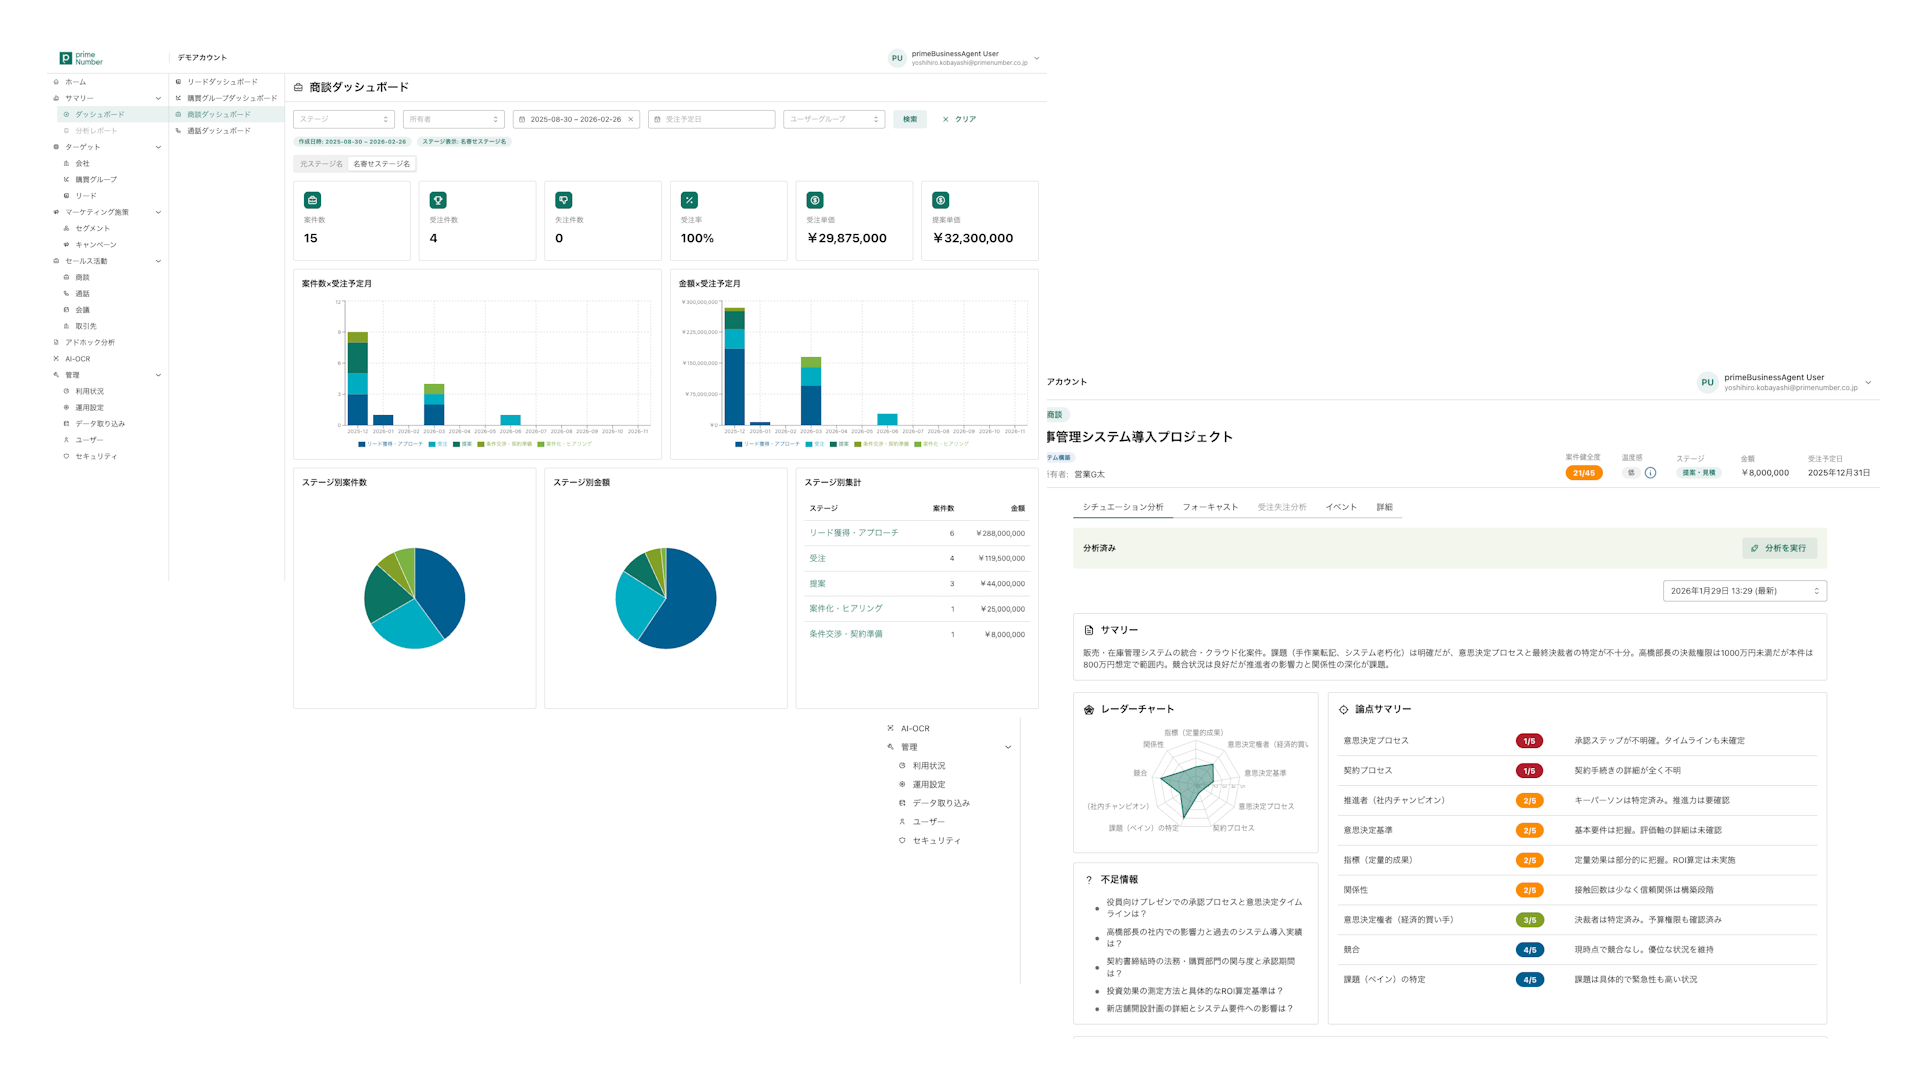Select the 名寄せステージ名 toggle option

(x=381, y=164)
